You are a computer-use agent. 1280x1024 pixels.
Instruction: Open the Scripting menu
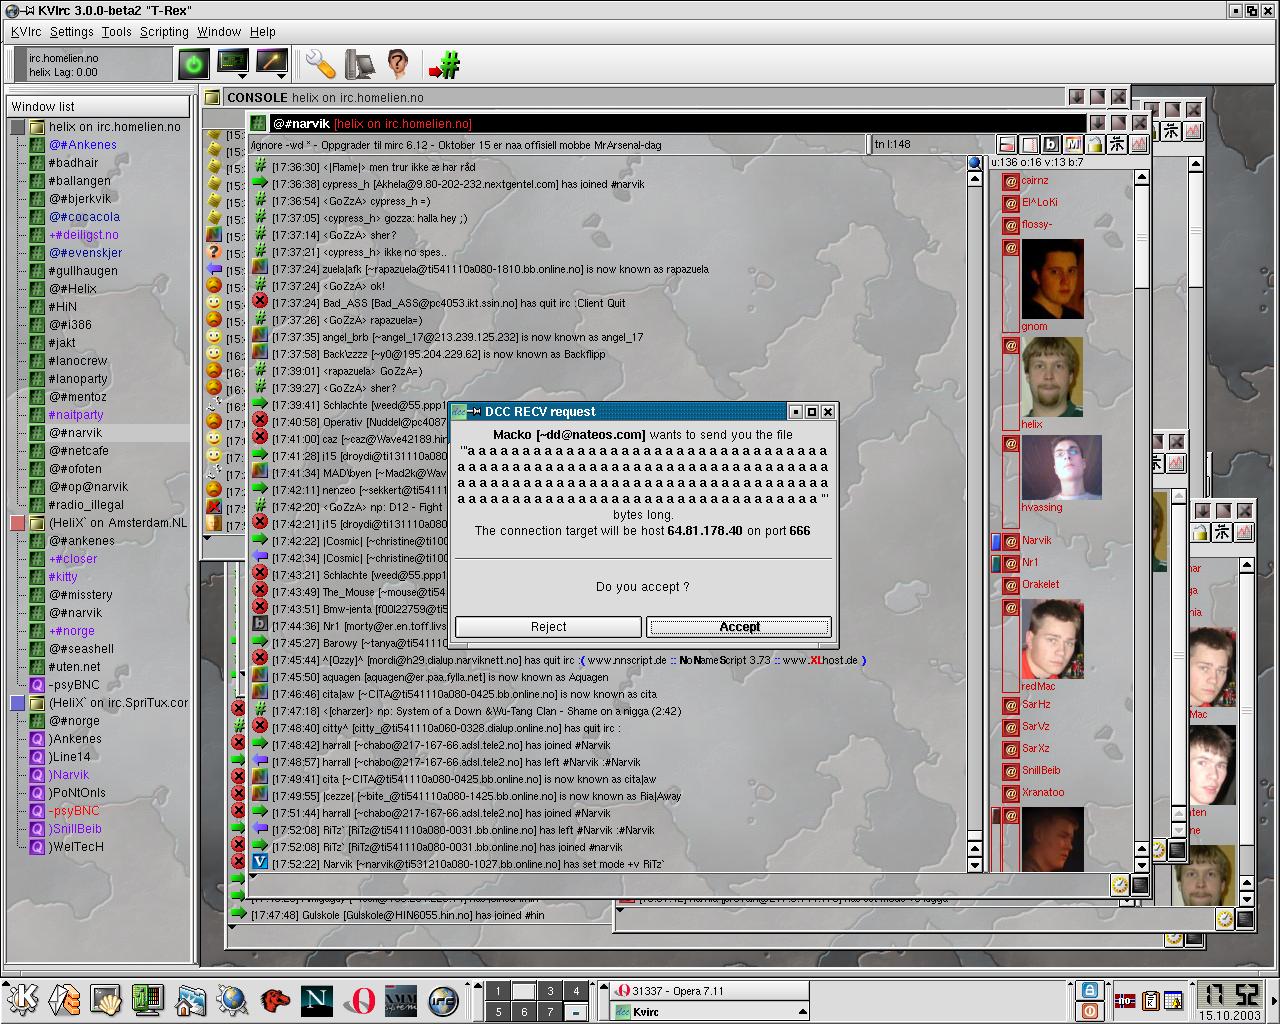click(164, 32)
